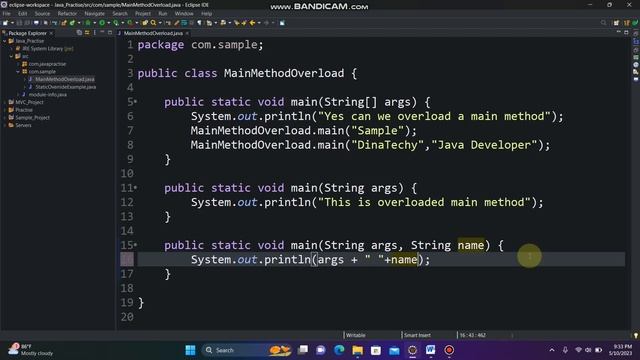This screenshot has width=640, height=360.
Task: Click the Run External Tools icon
Action: point(130,23)
